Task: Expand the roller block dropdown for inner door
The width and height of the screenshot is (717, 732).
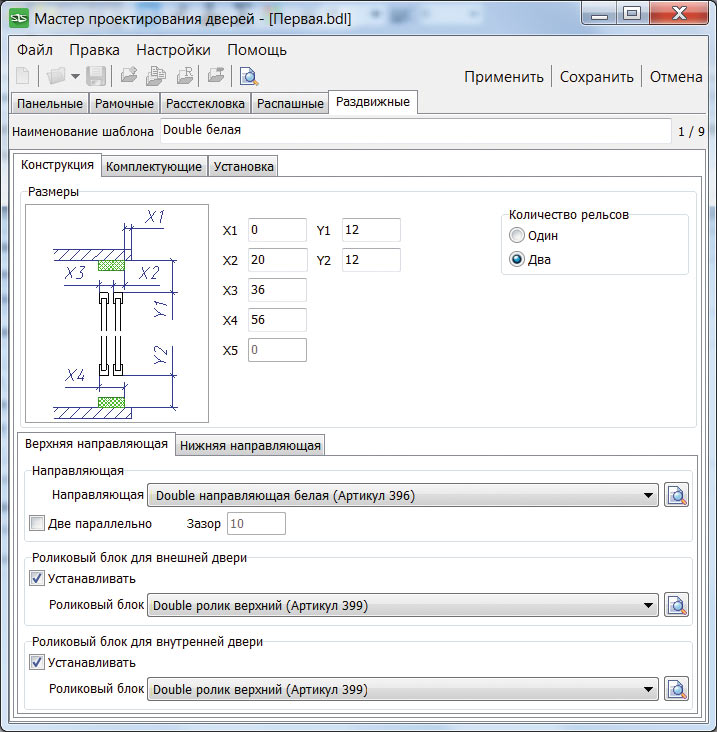Action: (649, 689)
